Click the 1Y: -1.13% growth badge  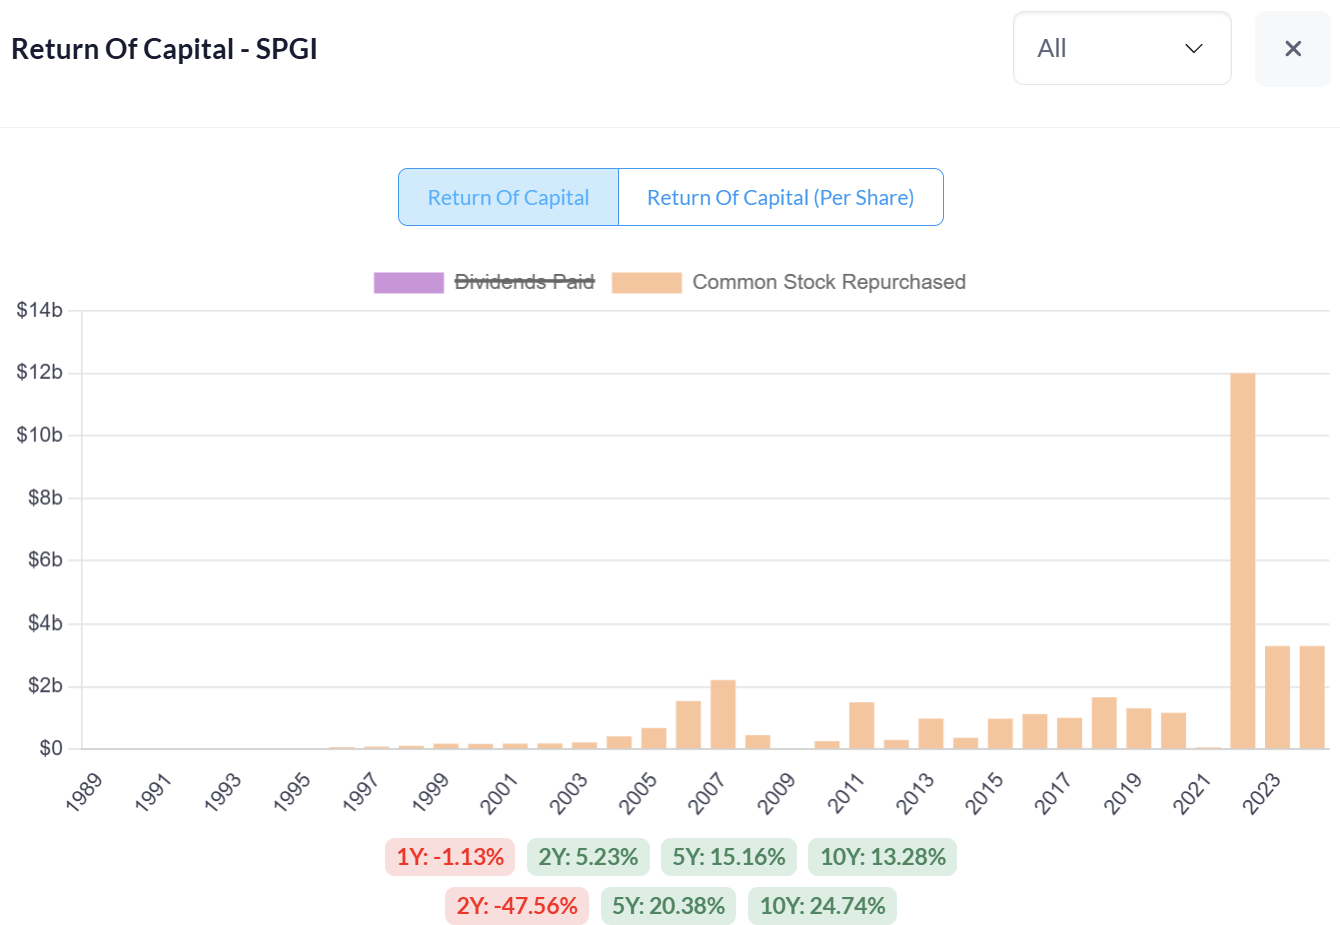[x=450, y=857]
